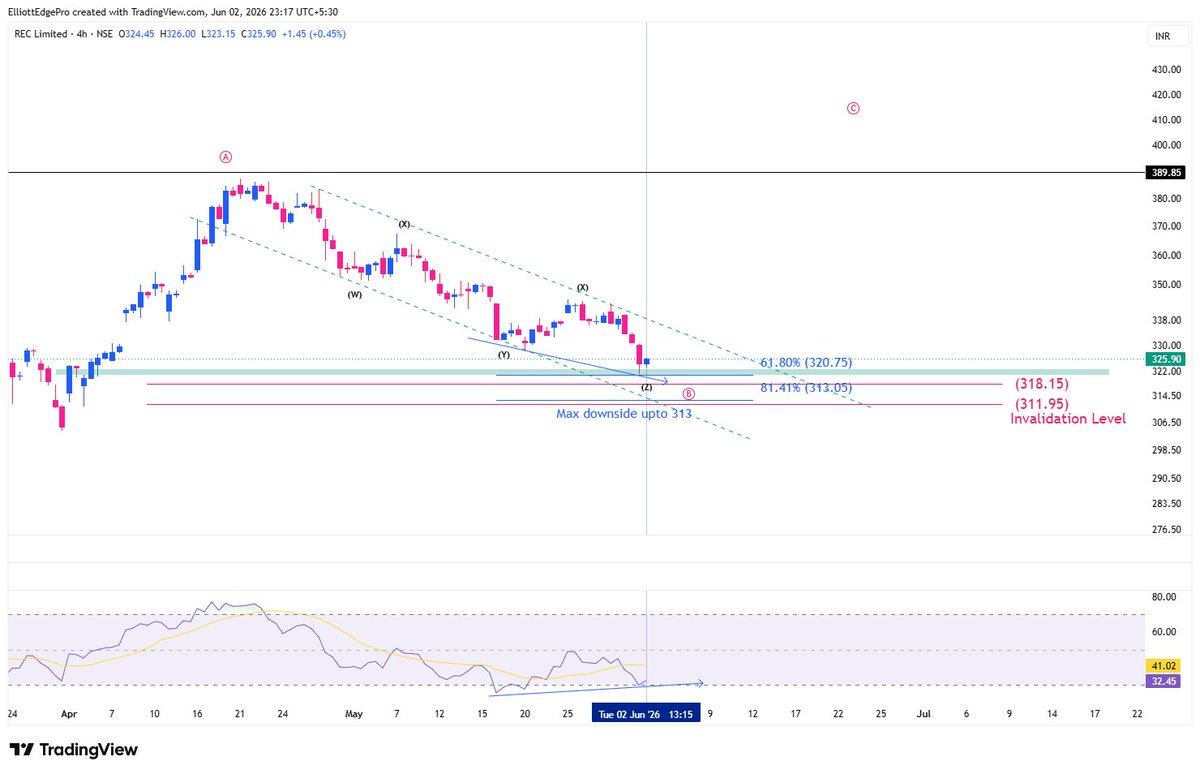This screenshot has width=1200, height=774.
Task: Click the 'Max downside upto 313' note
Action: point(623,413)
